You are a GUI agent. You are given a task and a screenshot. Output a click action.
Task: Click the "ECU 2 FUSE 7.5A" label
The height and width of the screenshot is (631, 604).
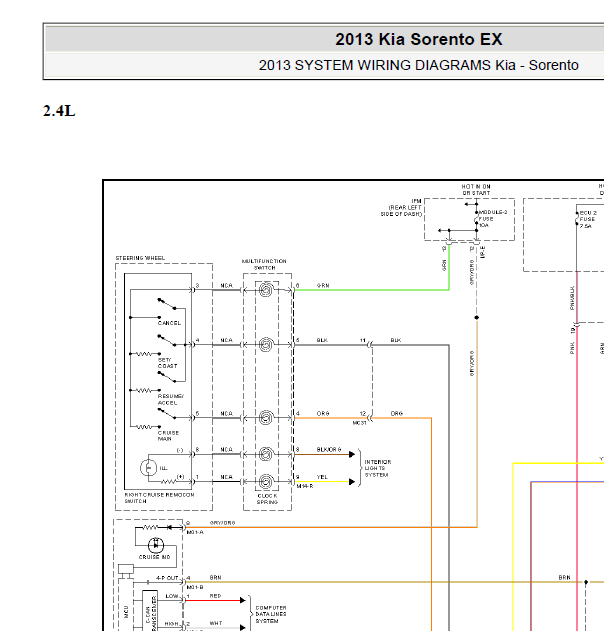588,219
